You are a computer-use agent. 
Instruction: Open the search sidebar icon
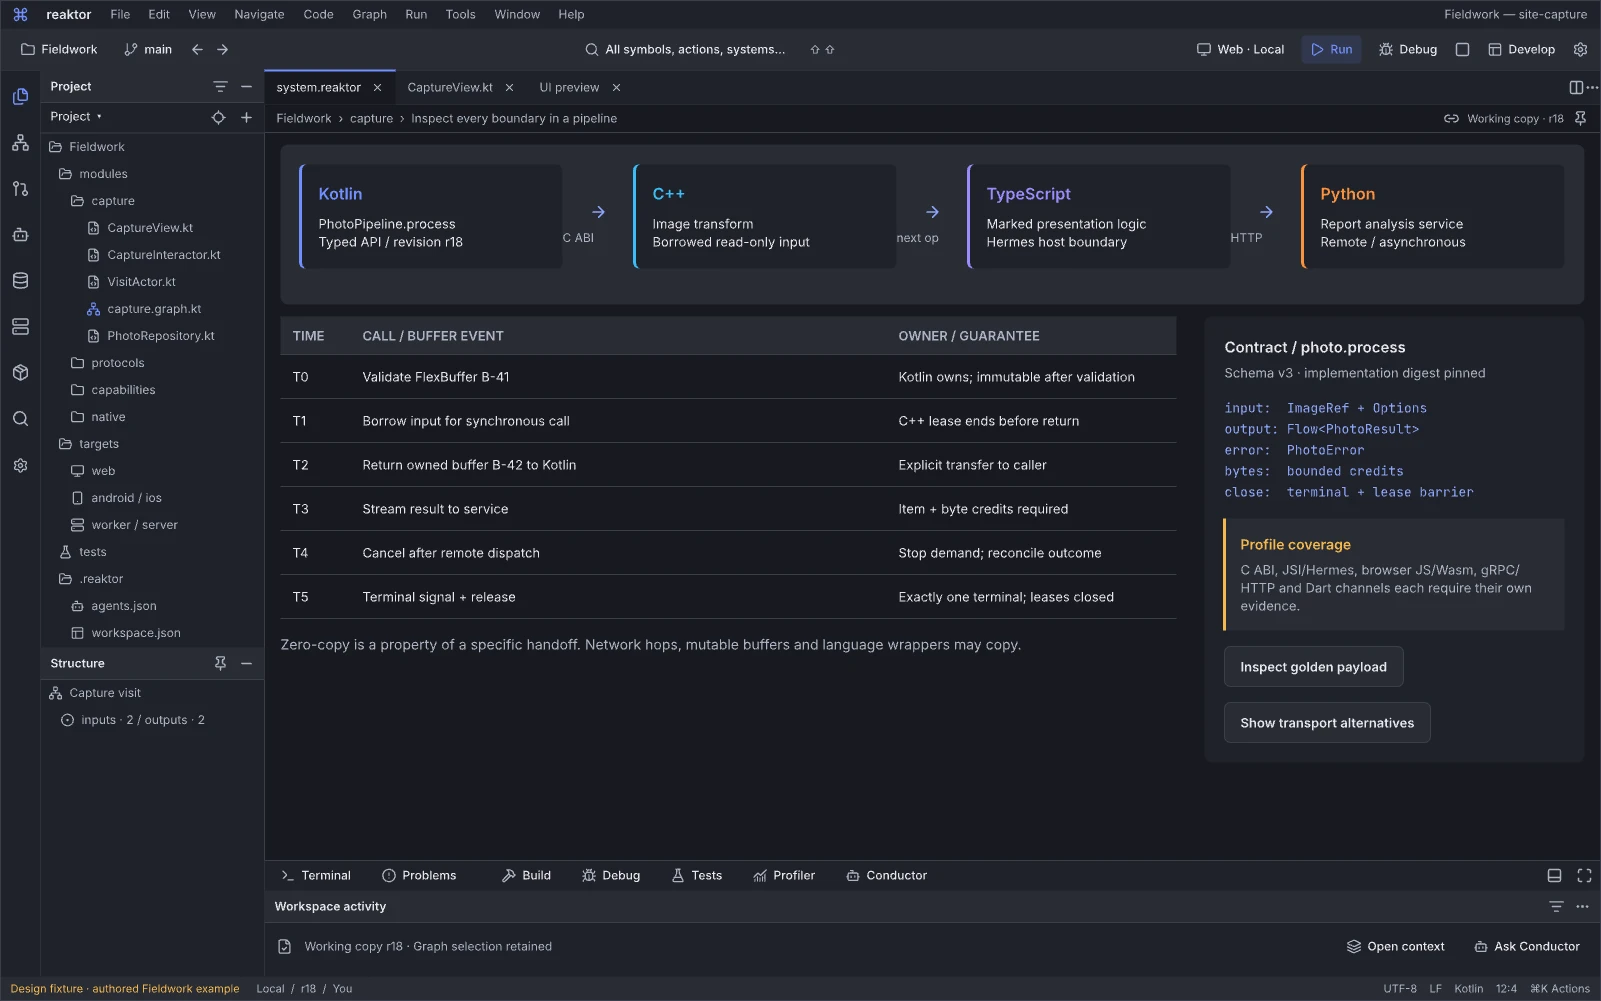pyautogui.click(x=20, y=419)
